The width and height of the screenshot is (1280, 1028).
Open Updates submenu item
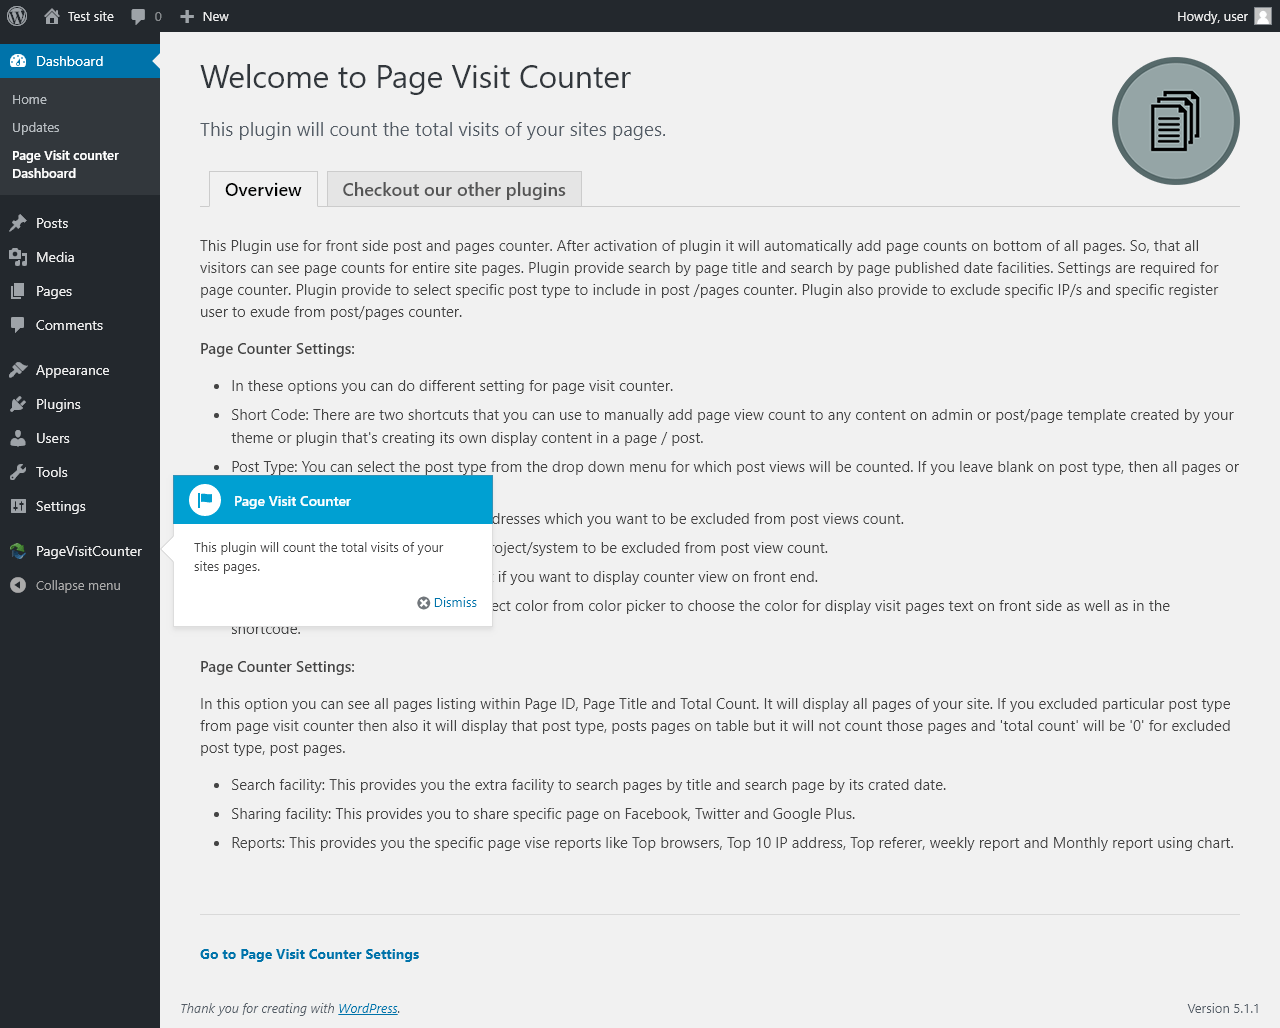tap(36, 127)
